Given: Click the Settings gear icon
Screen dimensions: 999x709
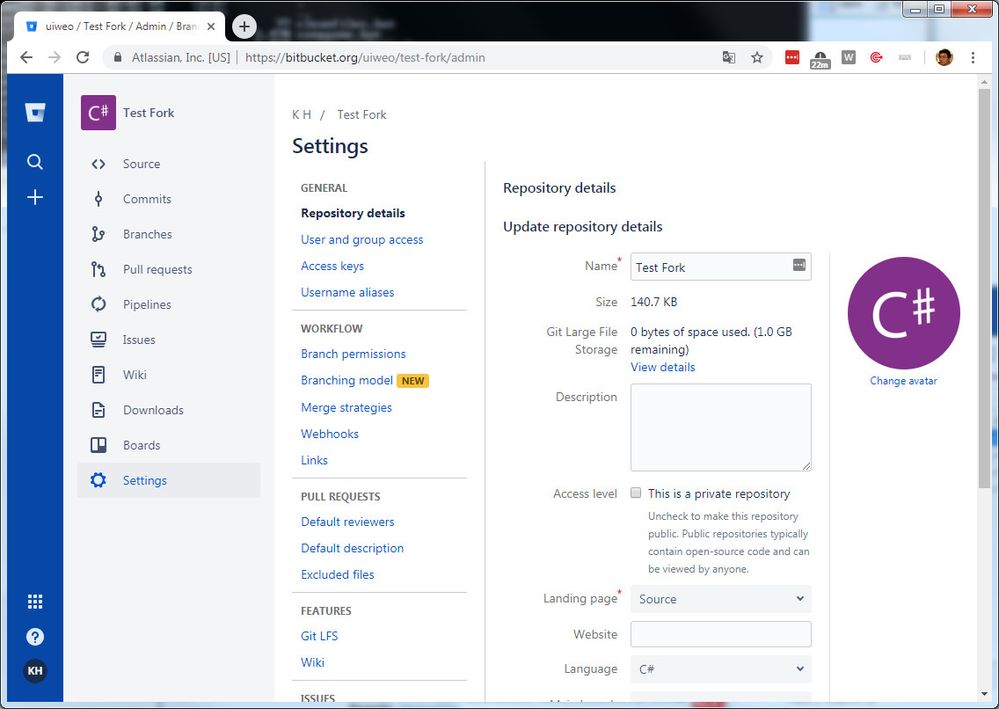Looking at the screenshot, I should click(x=98, y=480).
